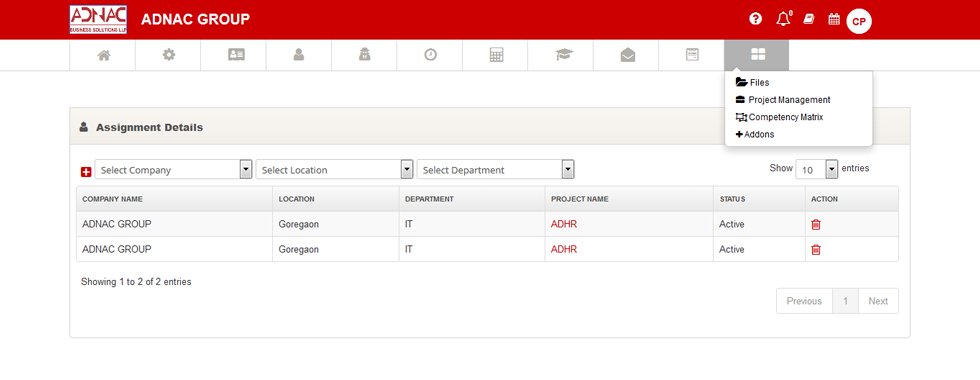Open the Select Company dropdown
This screenshot has width=980, height=380.
pos(173,169)
